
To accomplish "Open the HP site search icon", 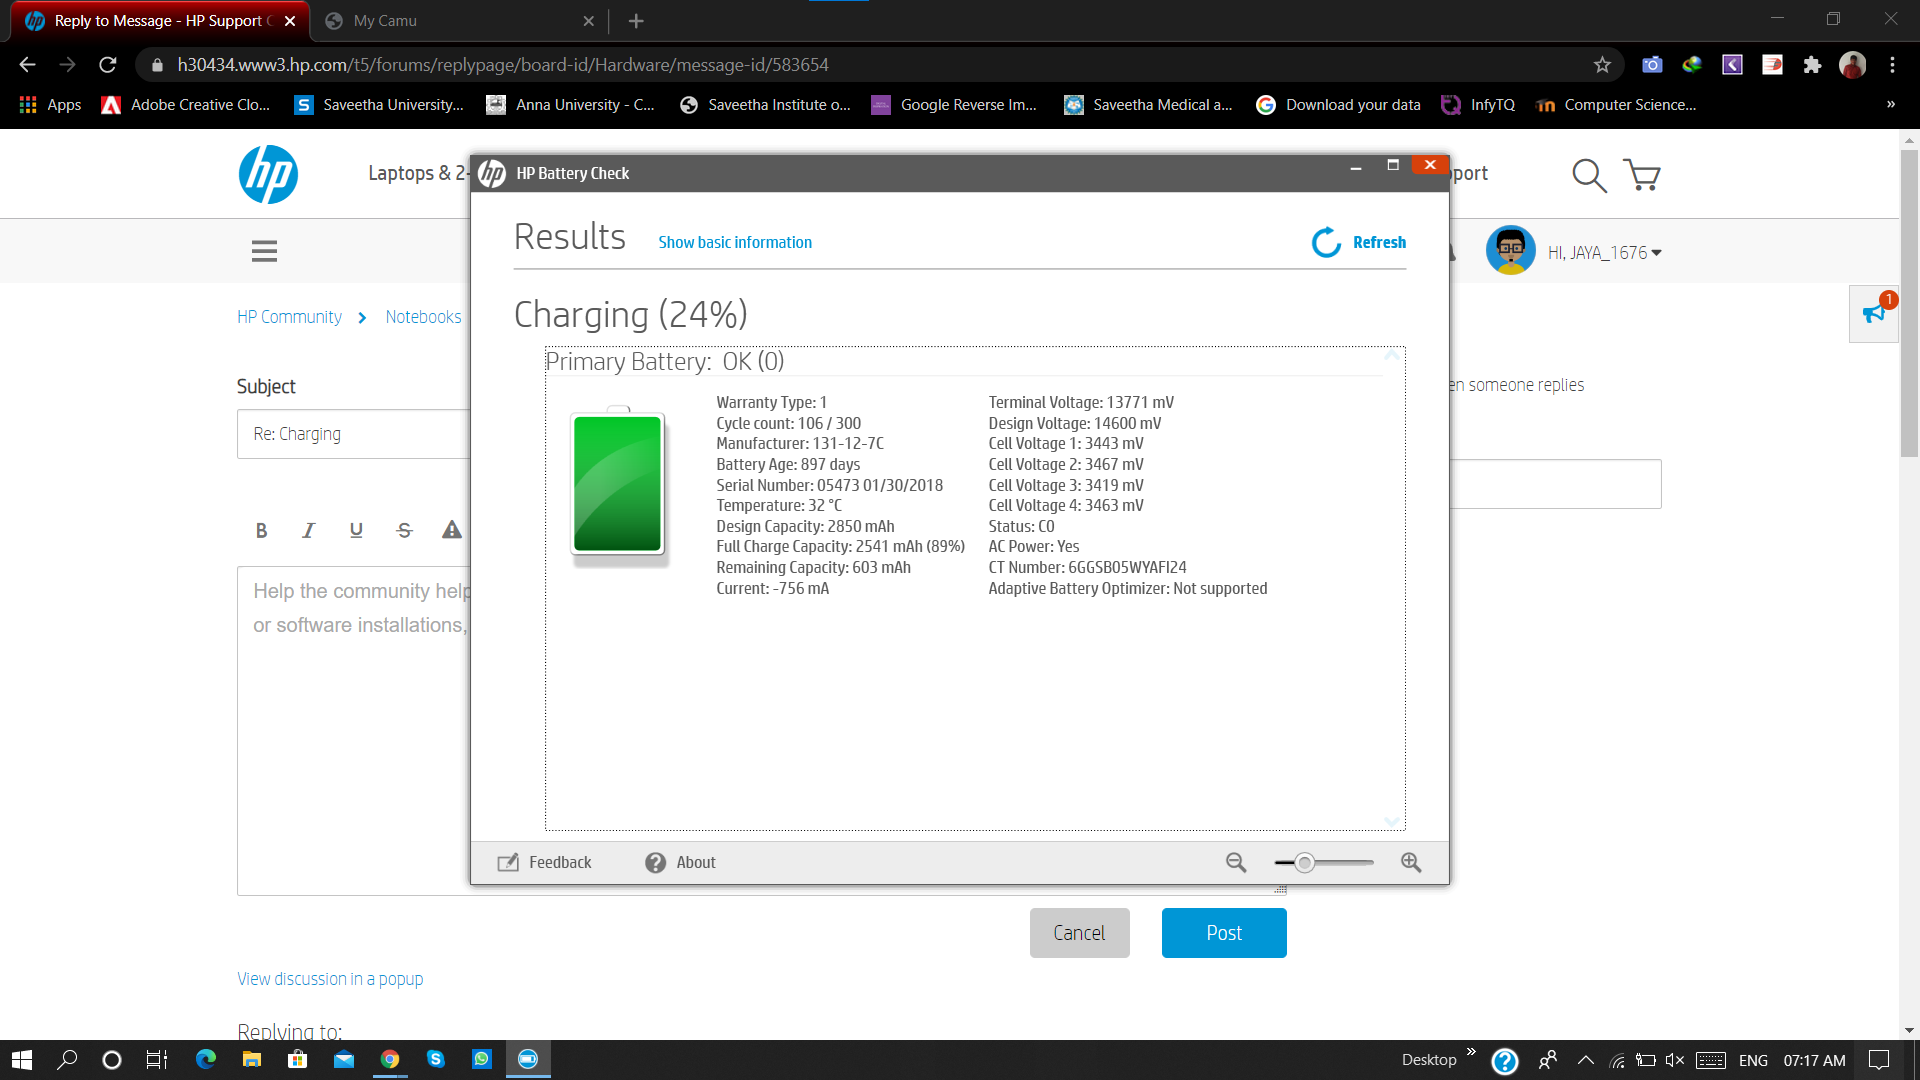I will pos(1589,175).
